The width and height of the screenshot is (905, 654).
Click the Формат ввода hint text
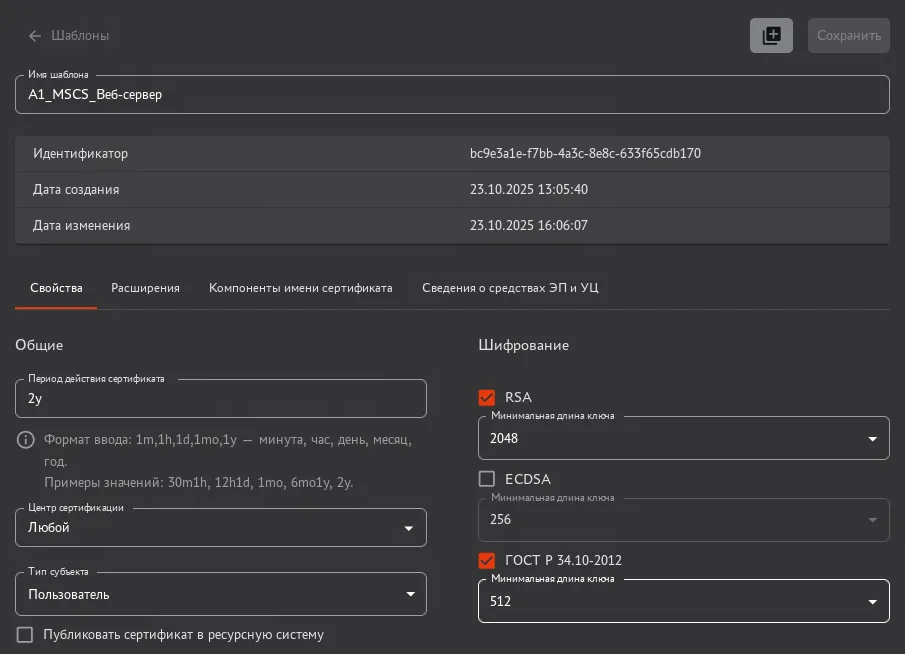[228, 450]
